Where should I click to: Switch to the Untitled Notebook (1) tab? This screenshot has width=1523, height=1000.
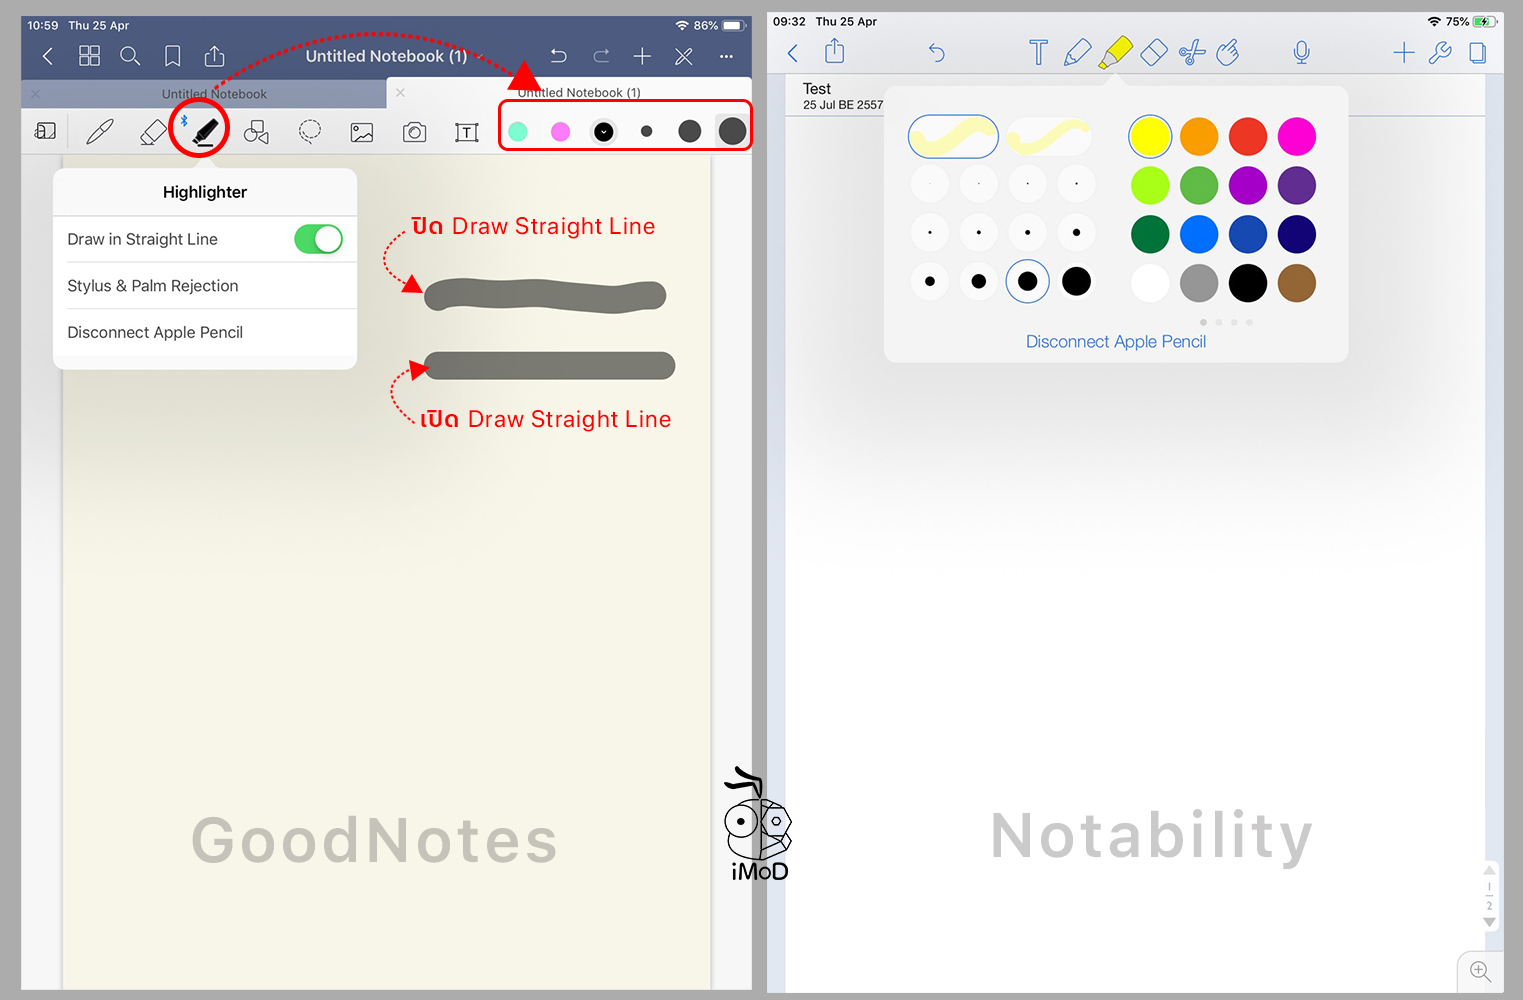click(x=579, y=93)
